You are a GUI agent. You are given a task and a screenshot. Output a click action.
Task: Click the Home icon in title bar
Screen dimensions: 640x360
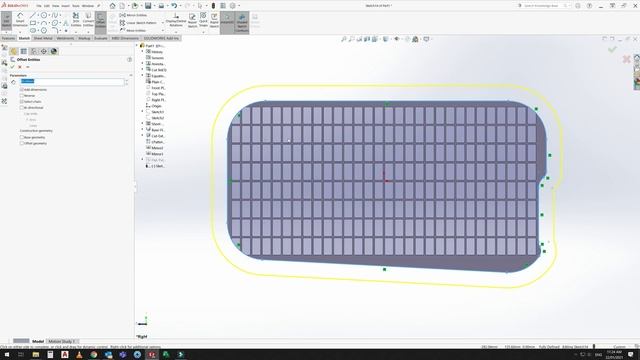click(x=112, y=6)
